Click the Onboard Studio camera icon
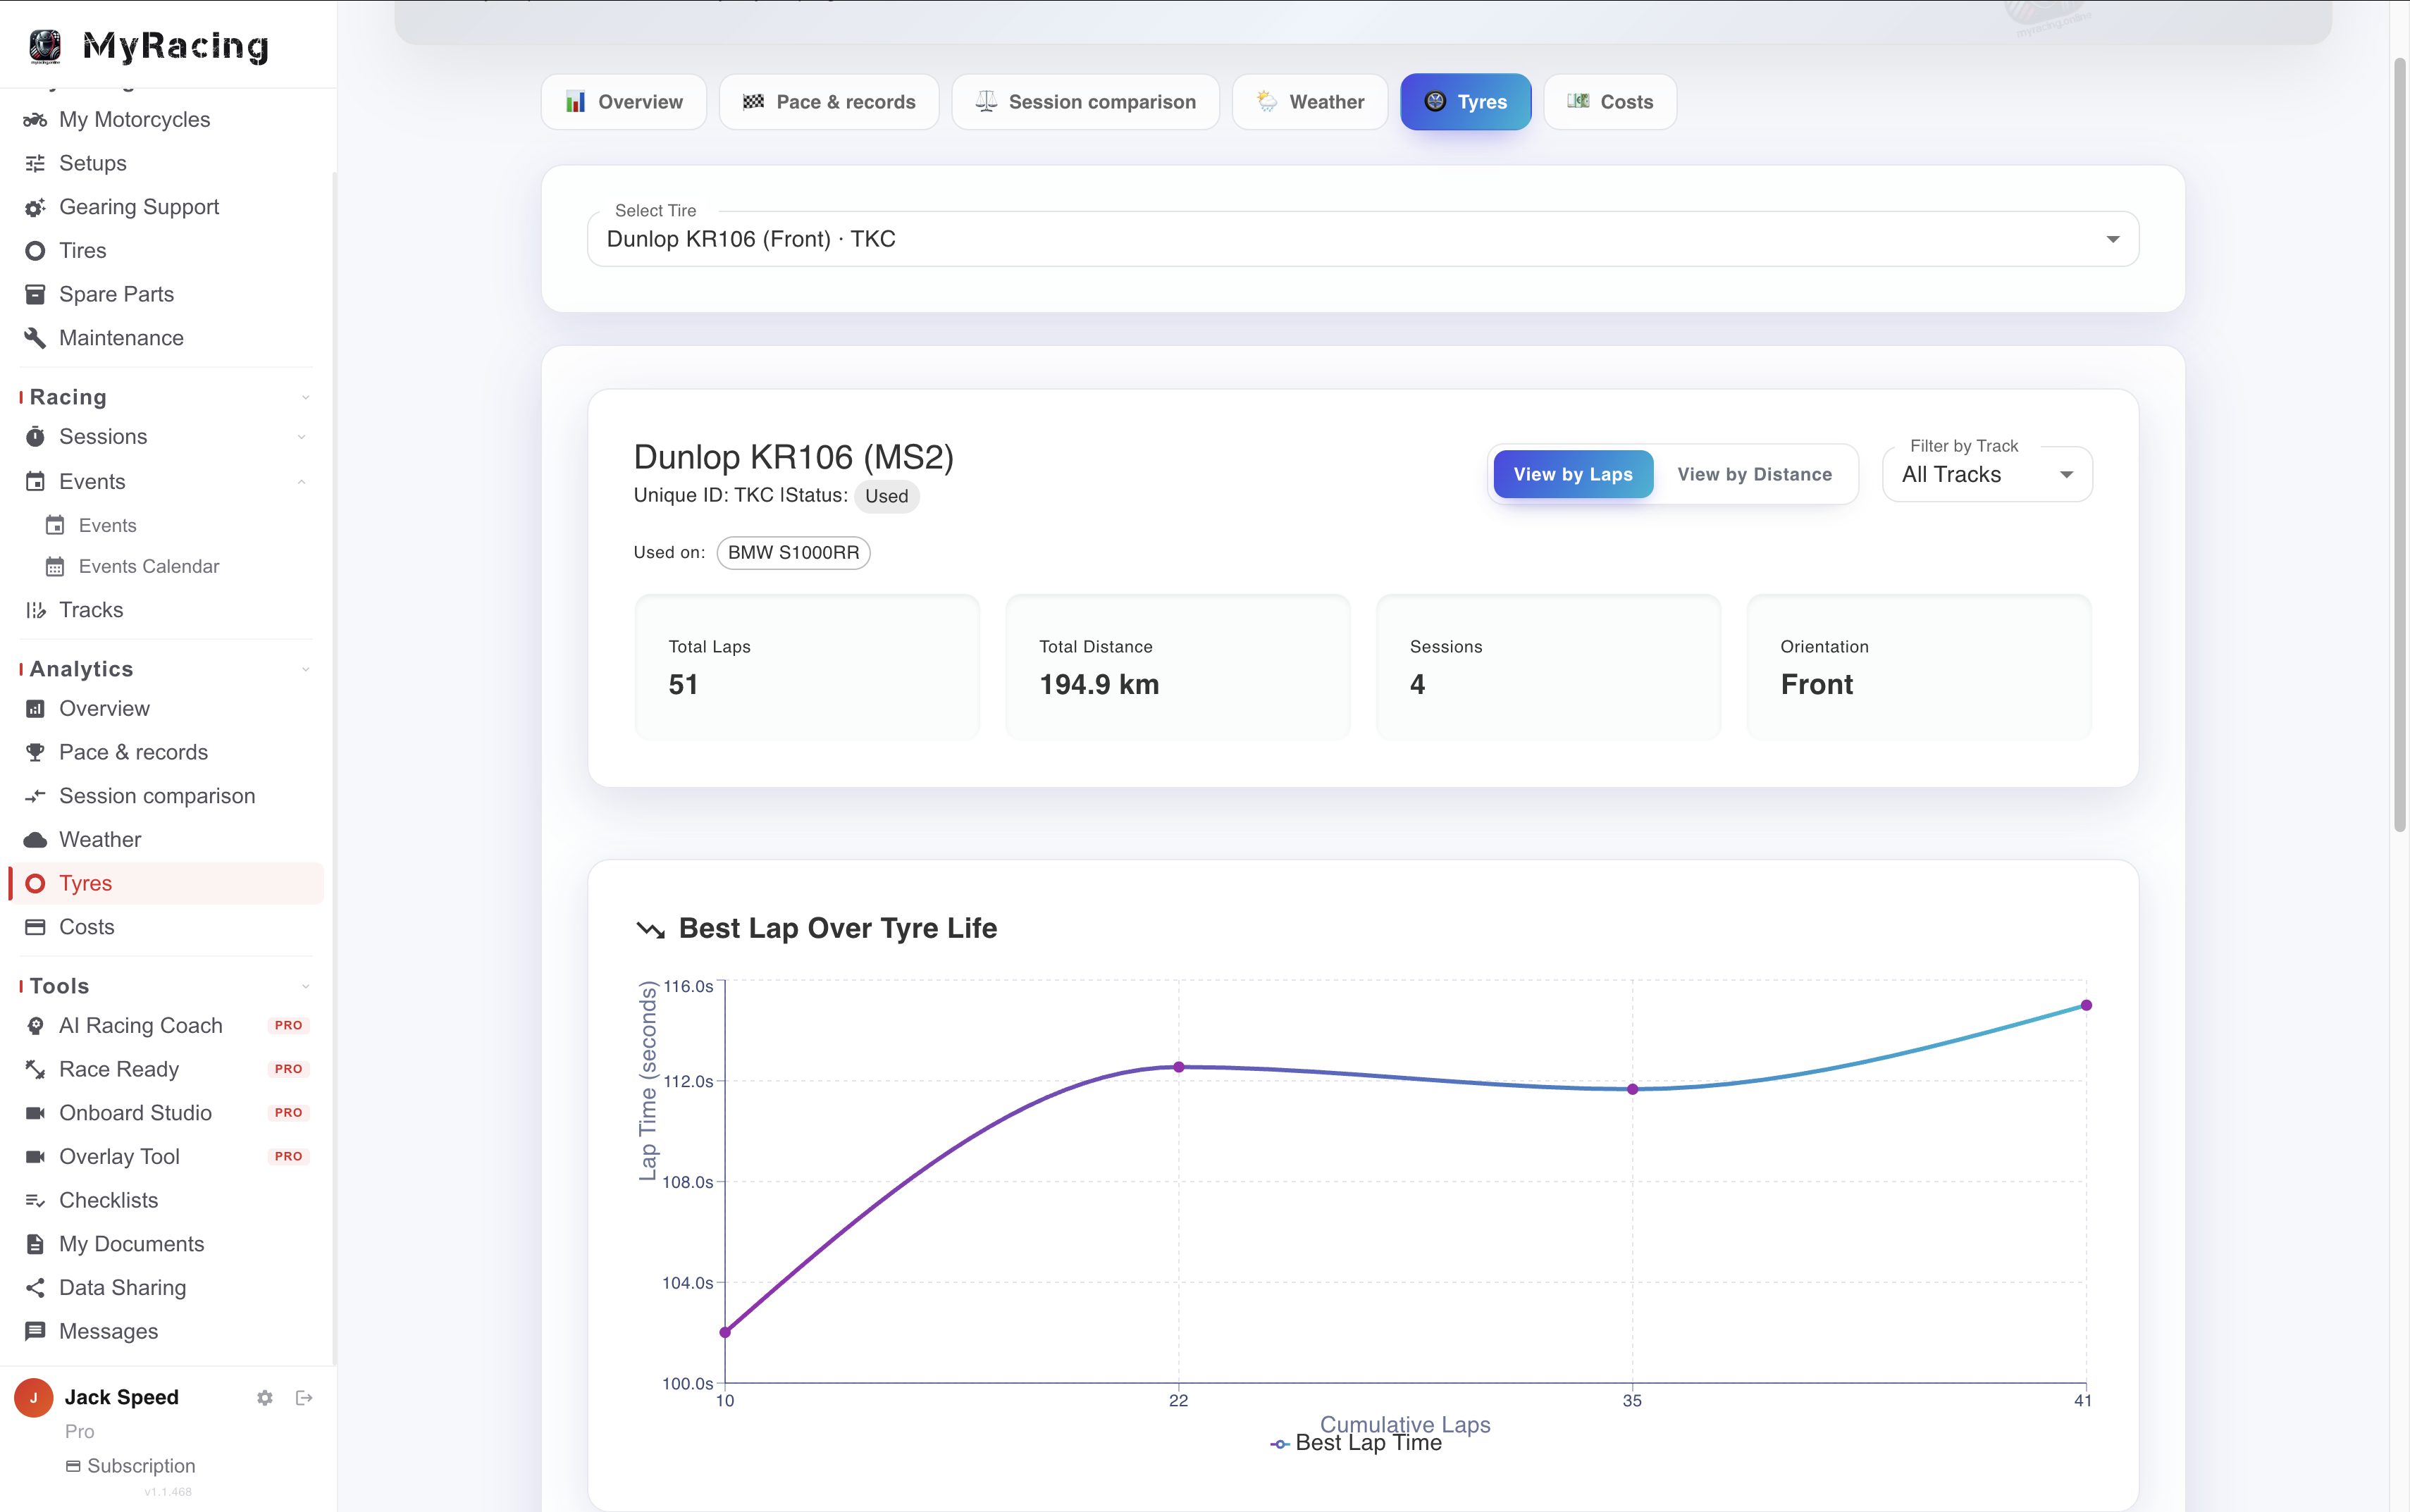 pos(35,1113)
